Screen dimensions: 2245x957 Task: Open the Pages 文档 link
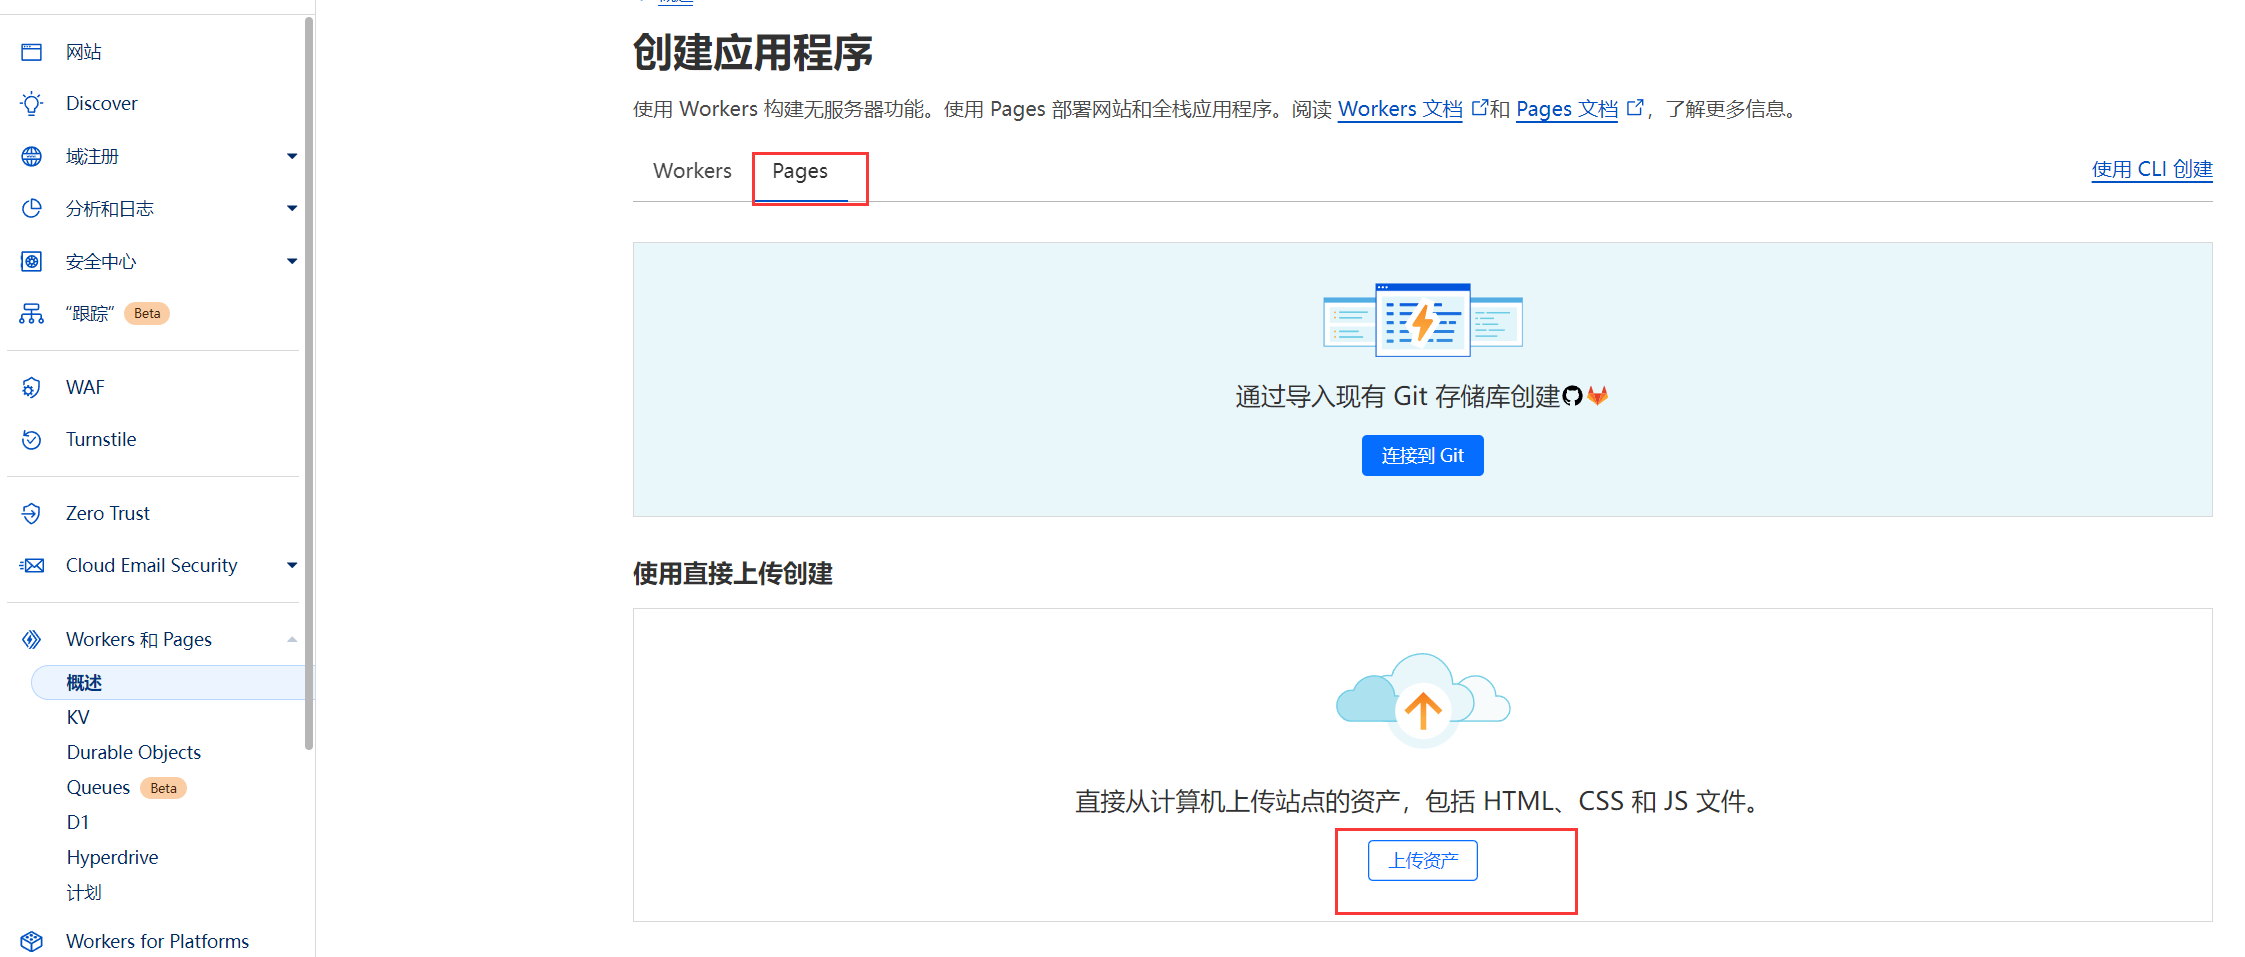point(1567,109)
